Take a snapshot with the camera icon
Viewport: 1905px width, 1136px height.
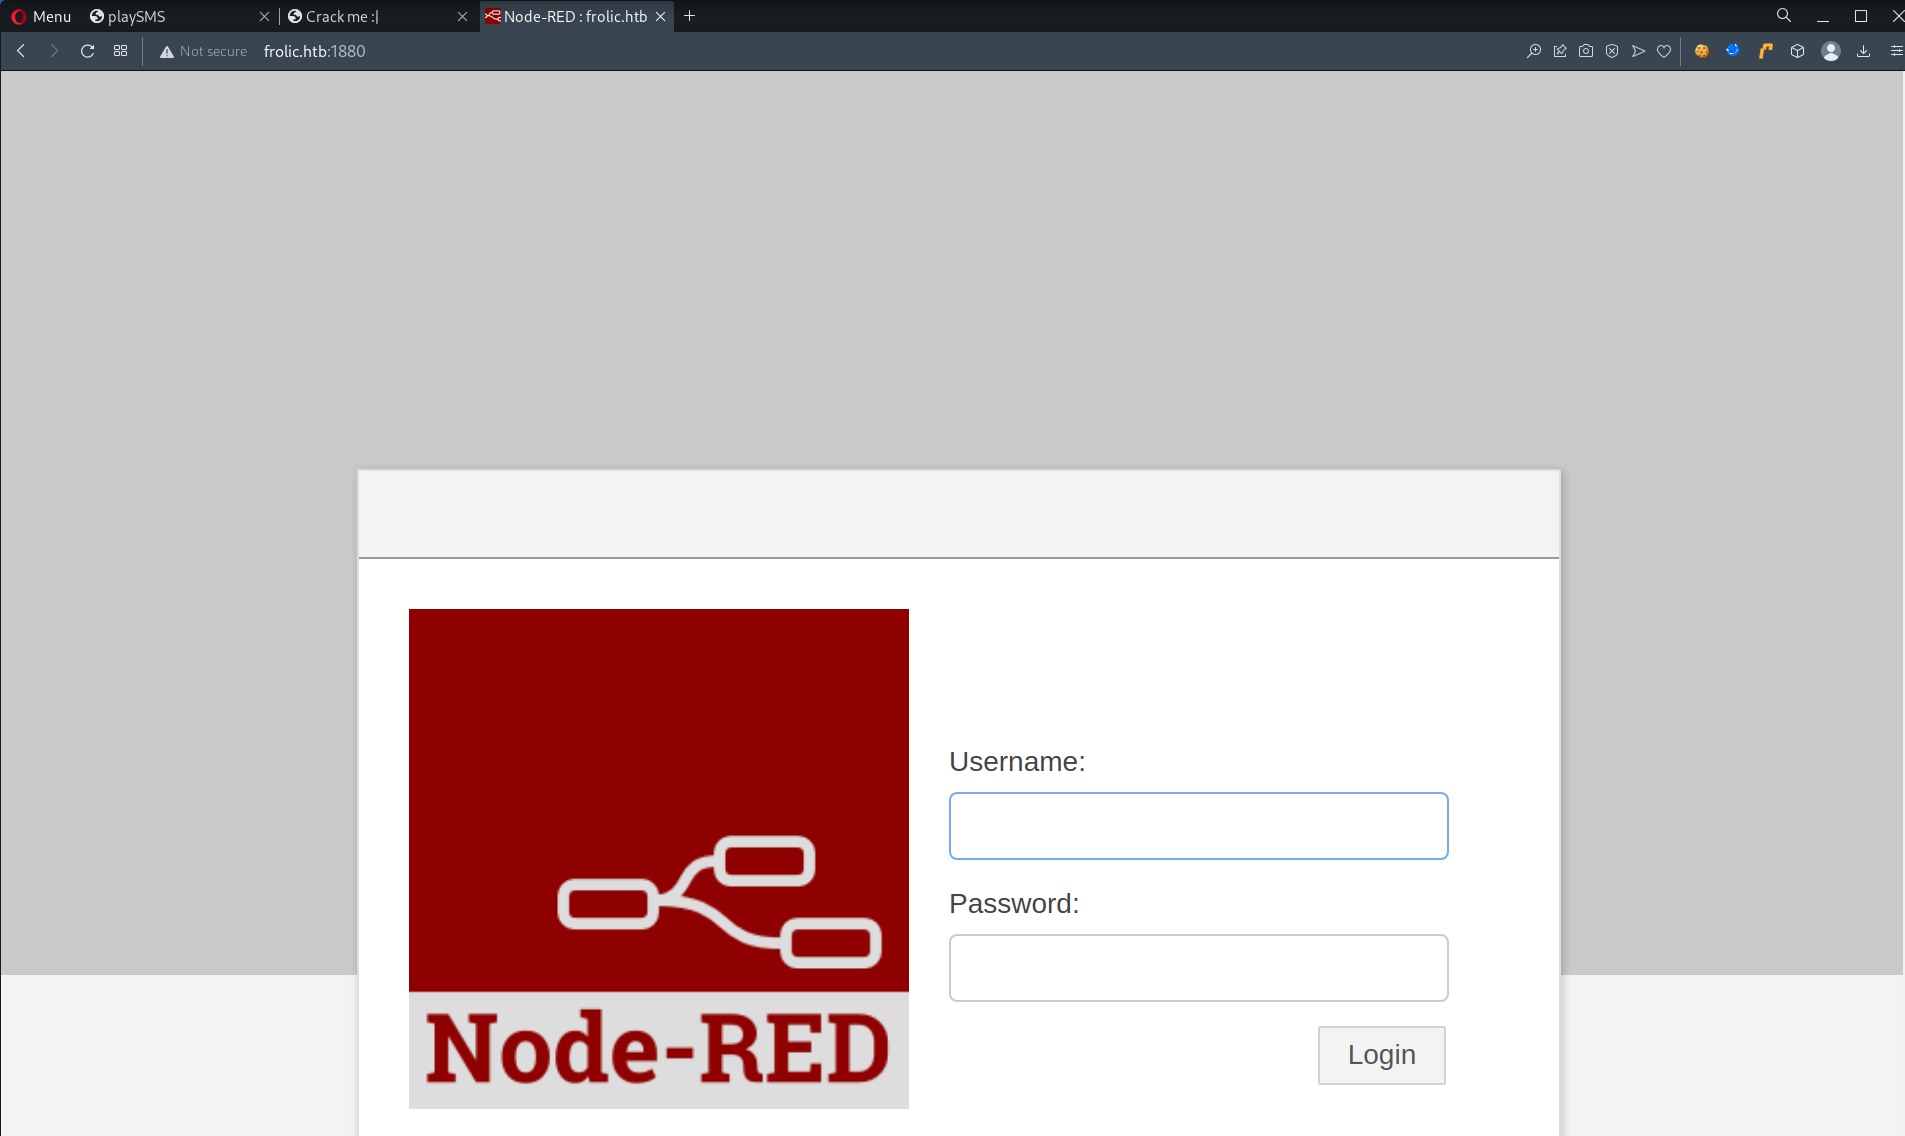1586,51
